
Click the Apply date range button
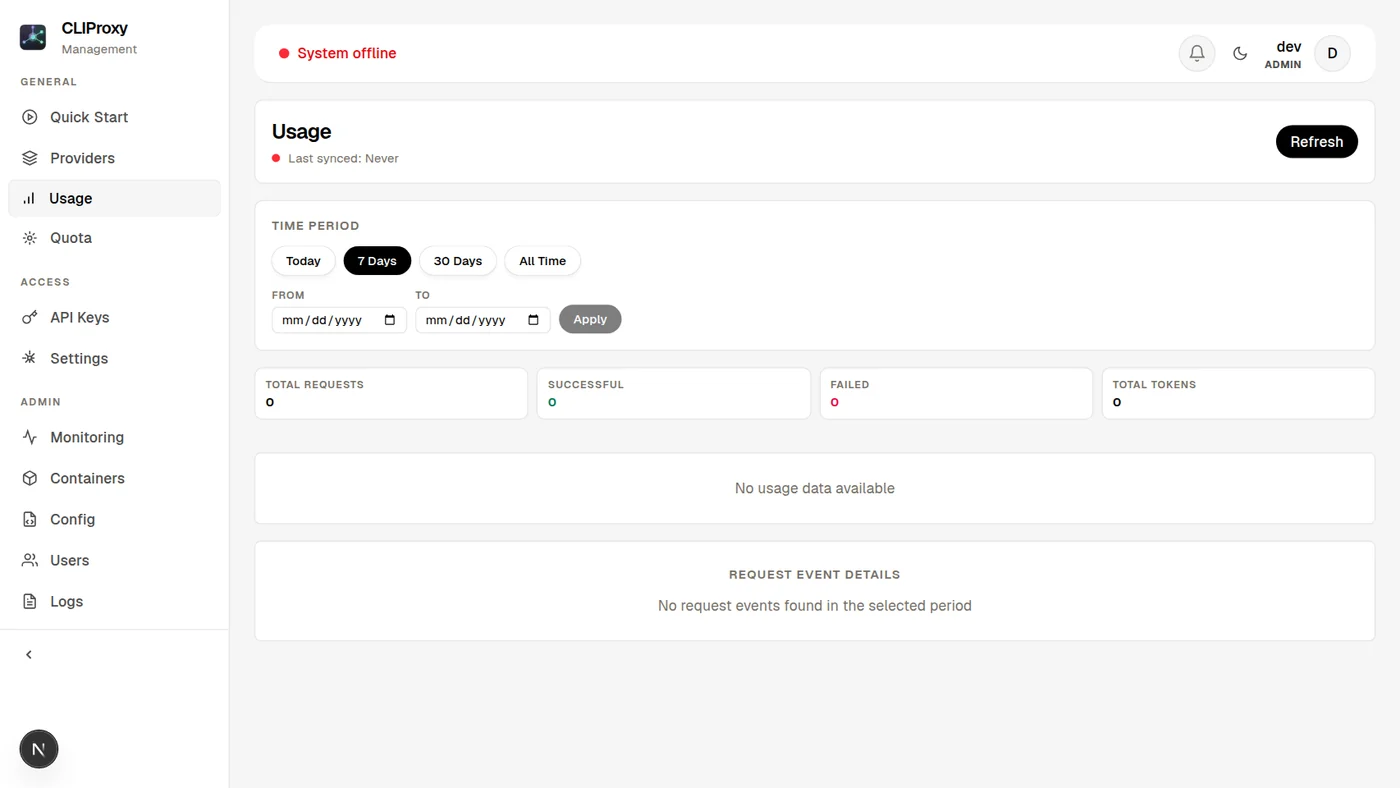click(590, 319)
